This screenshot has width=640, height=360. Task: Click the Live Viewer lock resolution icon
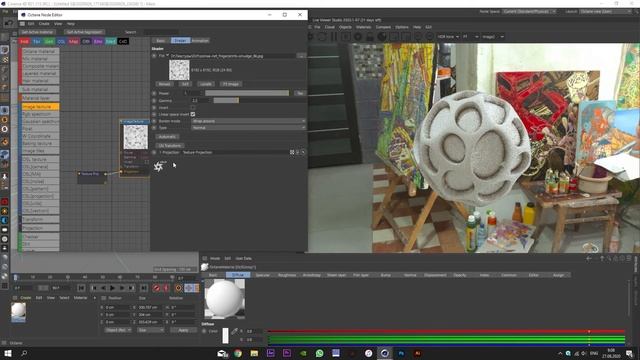tap(370, 37)
